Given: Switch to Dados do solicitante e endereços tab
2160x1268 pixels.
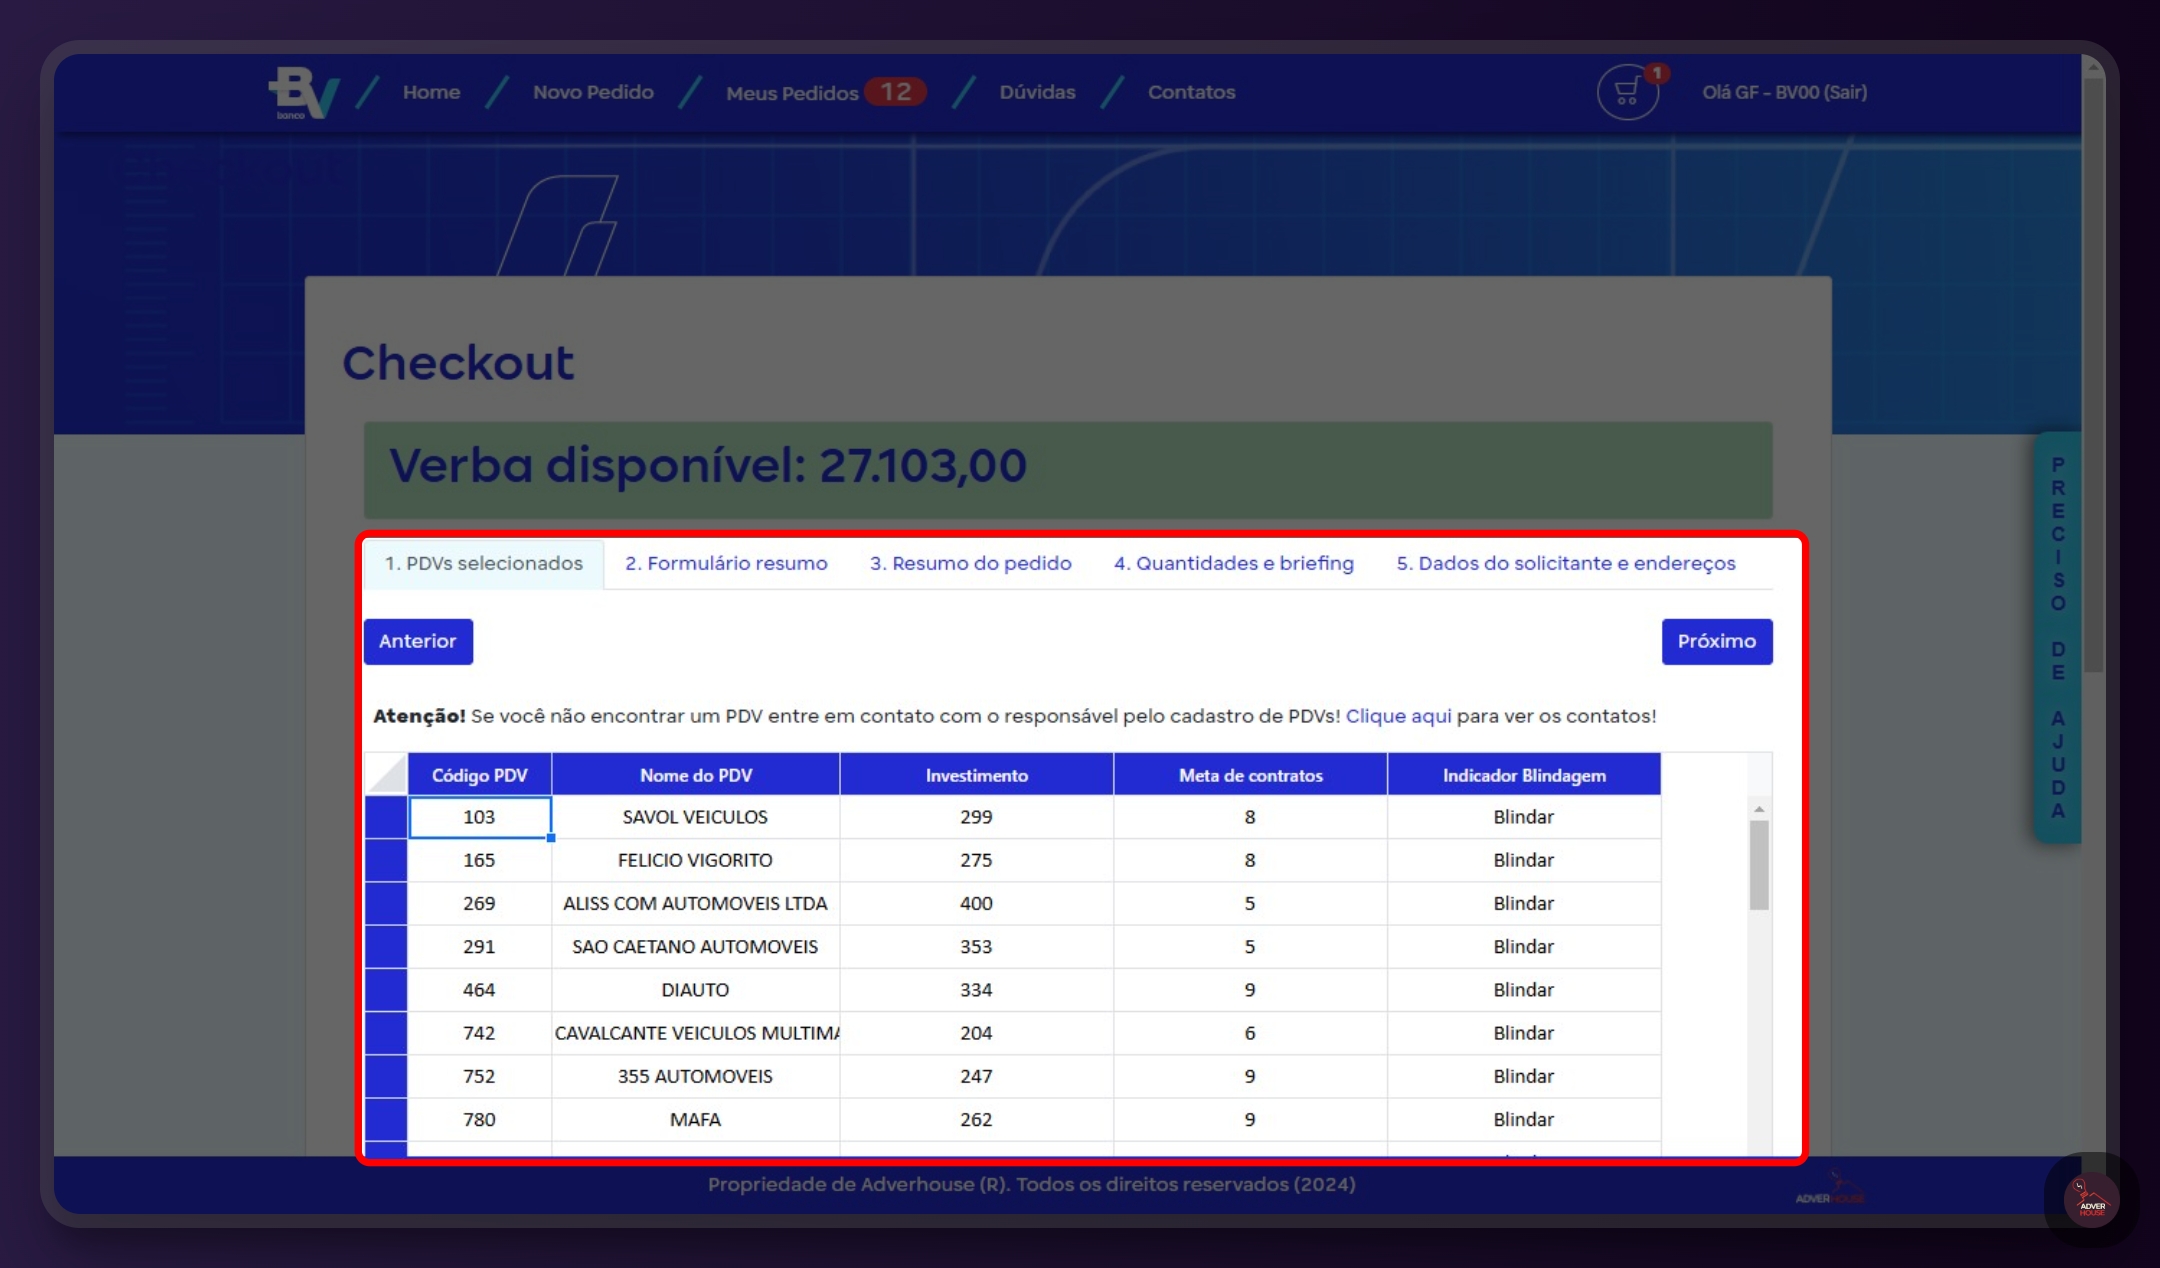Looking at the screenshot, I should tap(1566, 563).
